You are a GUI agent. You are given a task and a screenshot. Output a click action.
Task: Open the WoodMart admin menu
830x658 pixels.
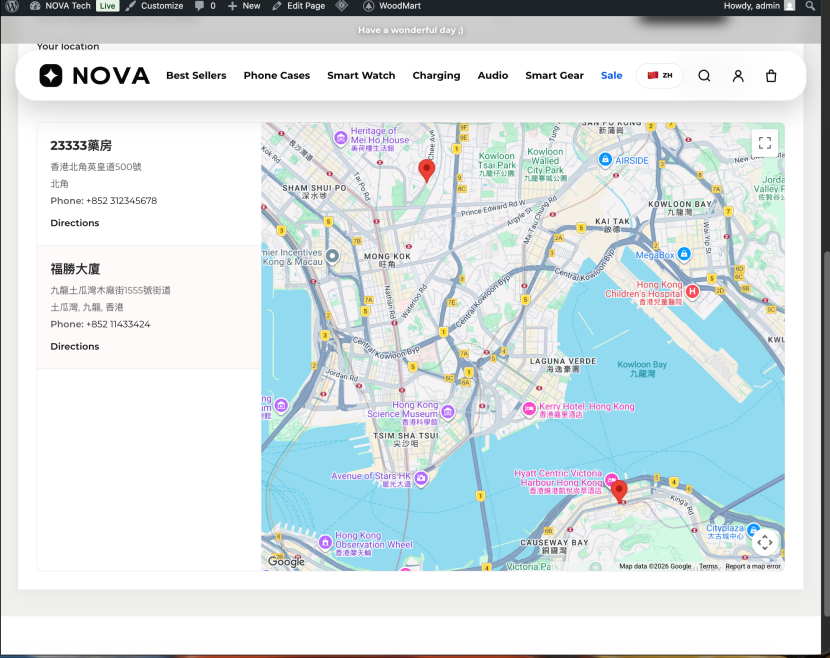click(392, 6)
